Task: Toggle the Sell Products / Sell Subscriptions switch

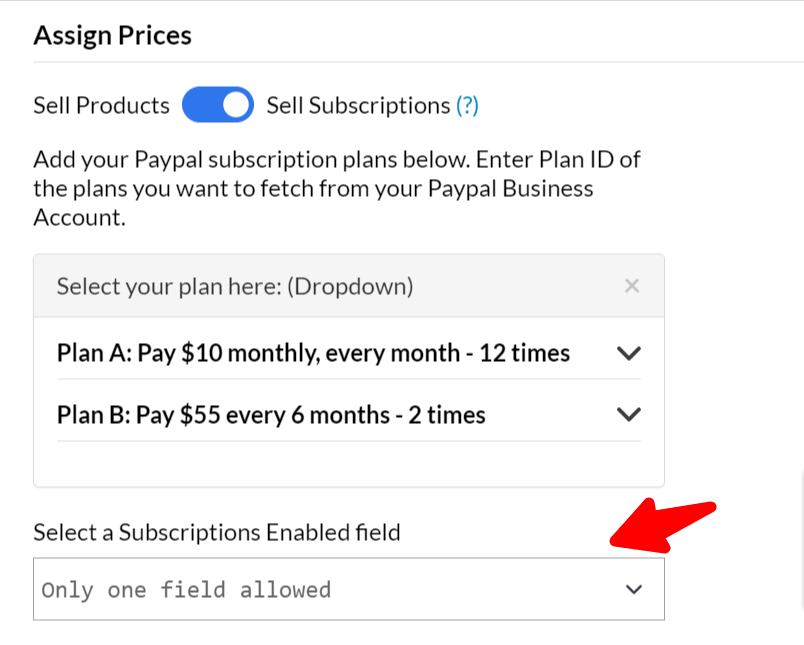Action: click(x=218, y=105)
